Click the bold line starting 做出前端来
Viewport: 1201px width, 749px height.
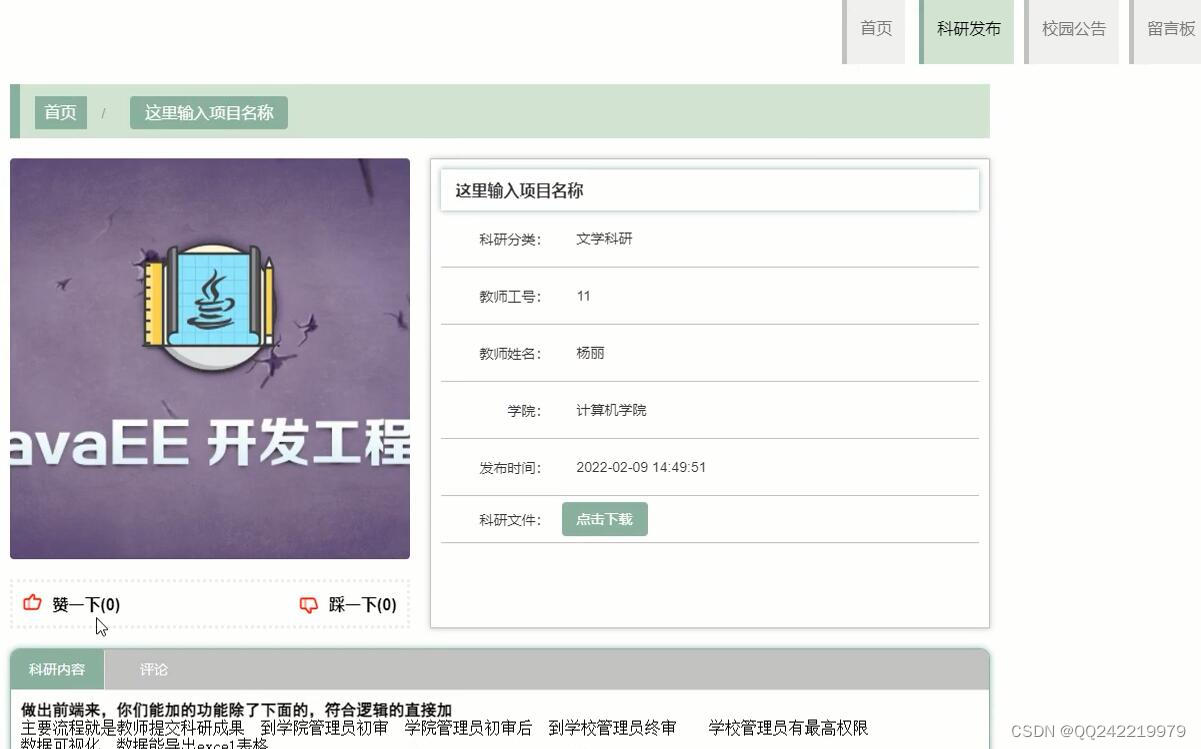pos(236,710)
